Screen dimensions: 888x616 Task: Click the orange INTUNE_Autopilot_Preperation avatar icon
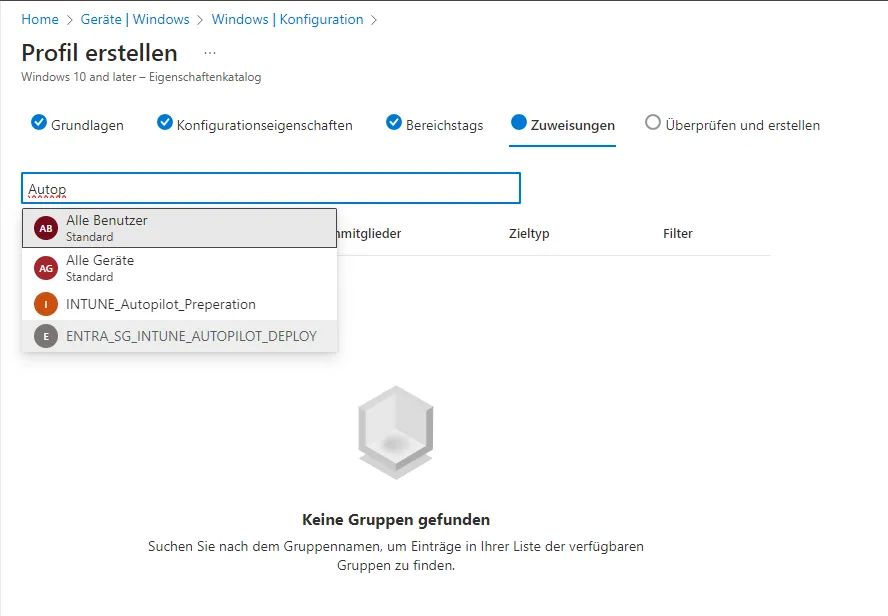46,304
